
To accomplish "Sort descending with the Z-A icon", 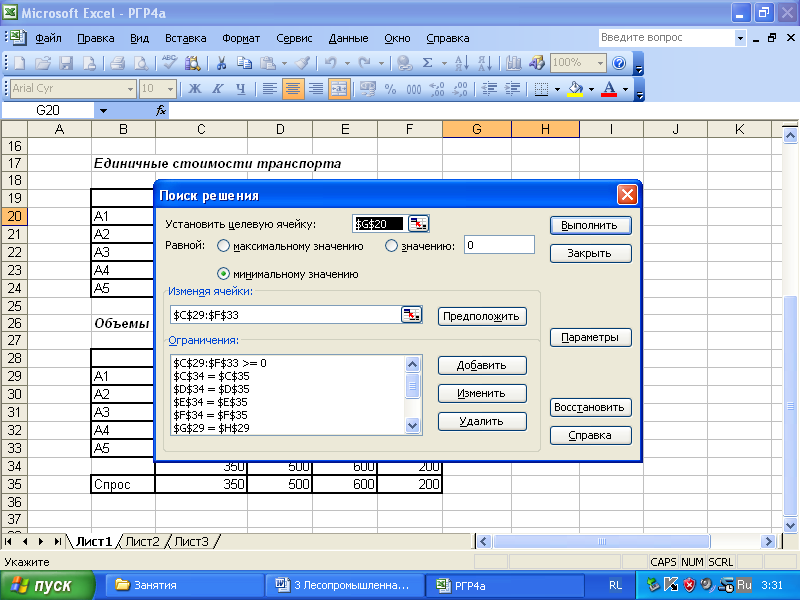I will (485, 63).
